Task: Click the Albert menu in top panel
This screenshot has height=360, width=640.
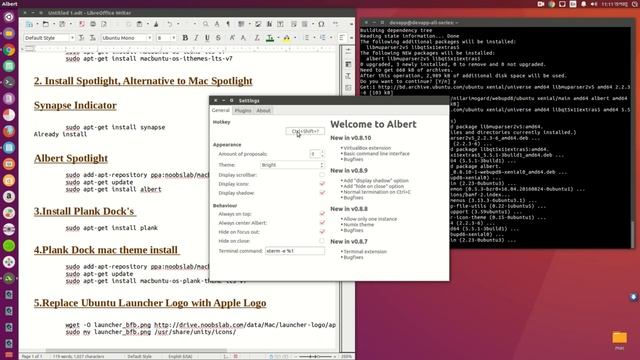Action: click(x=9, y=4)
